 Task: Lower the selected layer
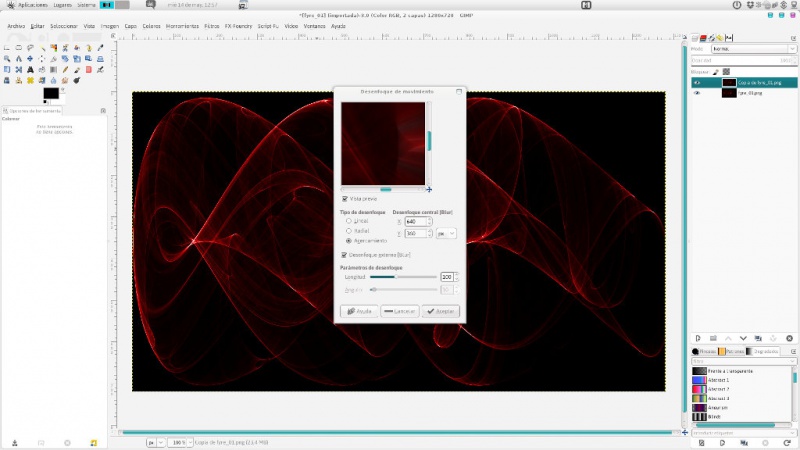743,338
